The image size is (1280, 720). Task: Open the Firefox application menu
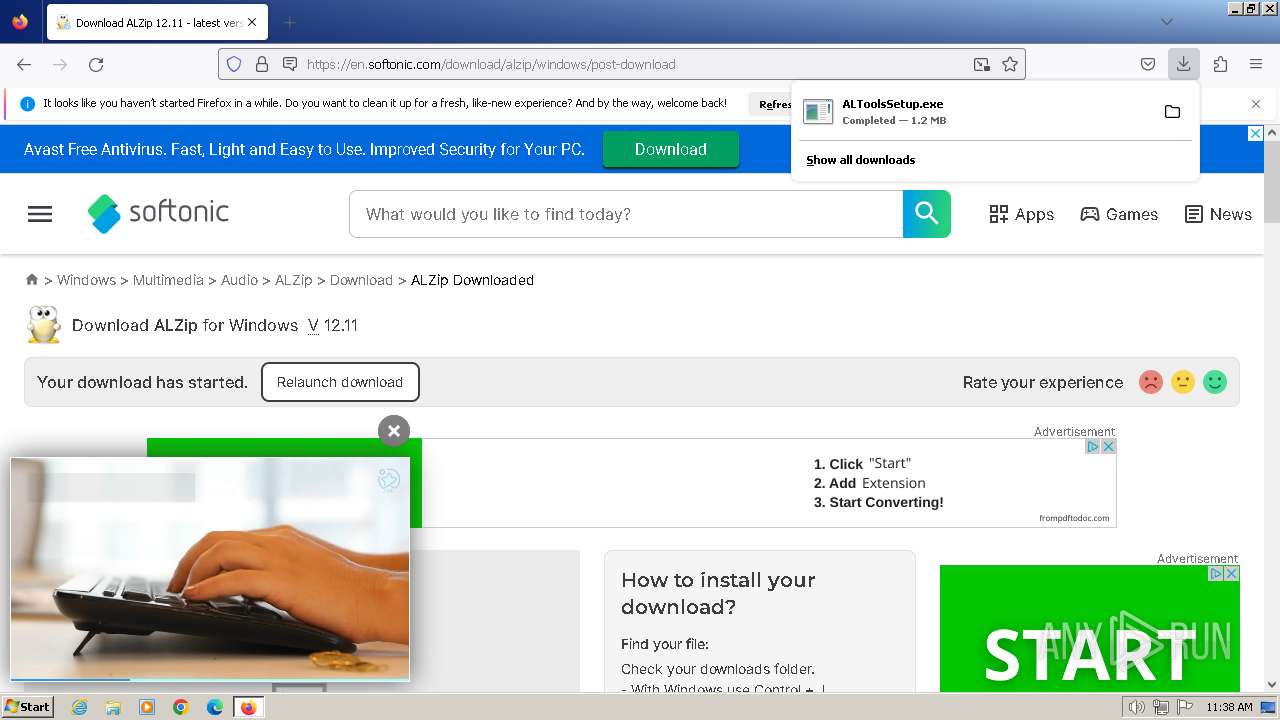click(x=1256, y=64)
